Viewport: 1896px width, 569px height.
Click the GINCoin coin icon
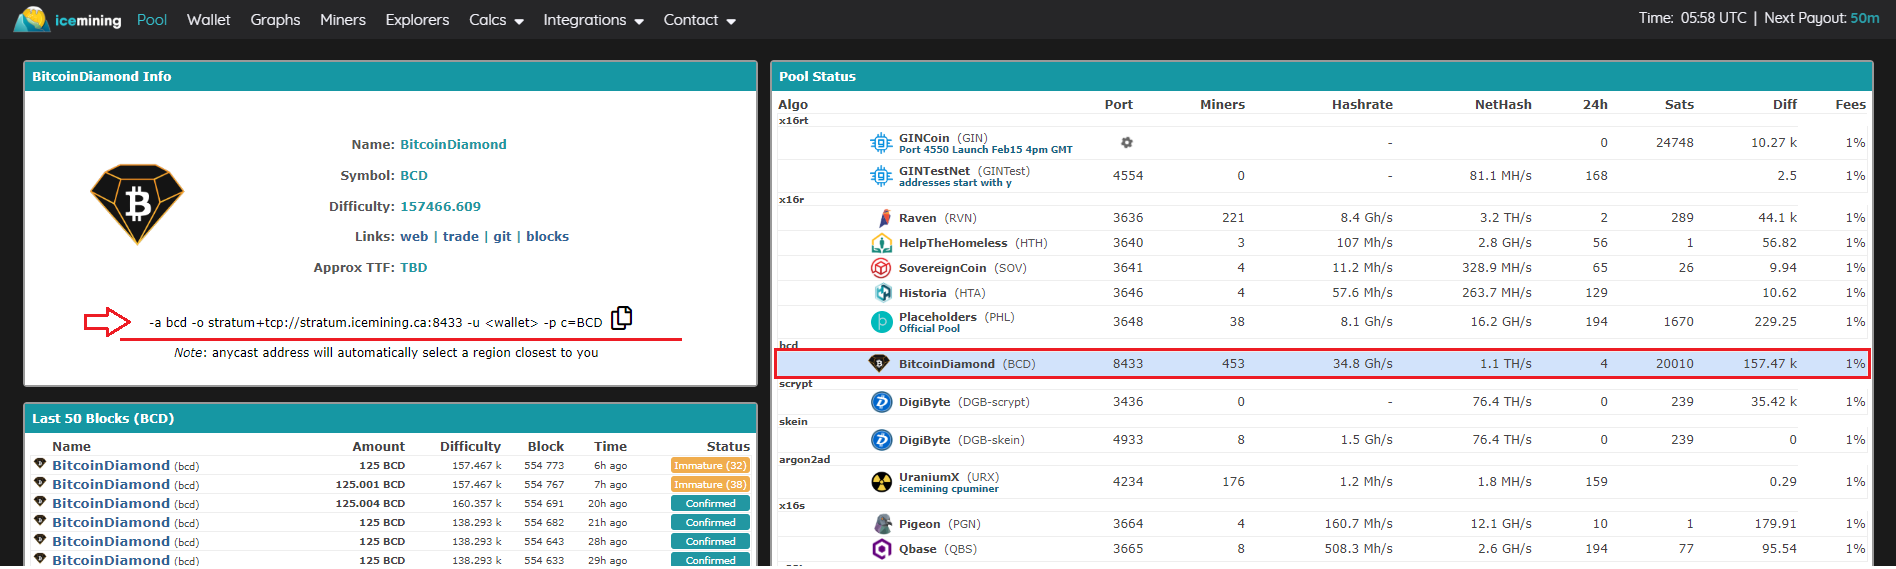coord(881,143)
